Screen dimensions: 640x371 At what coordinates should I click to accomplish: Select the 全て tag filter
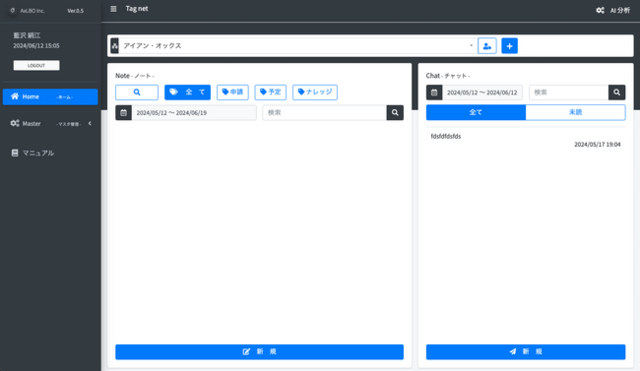187,92
